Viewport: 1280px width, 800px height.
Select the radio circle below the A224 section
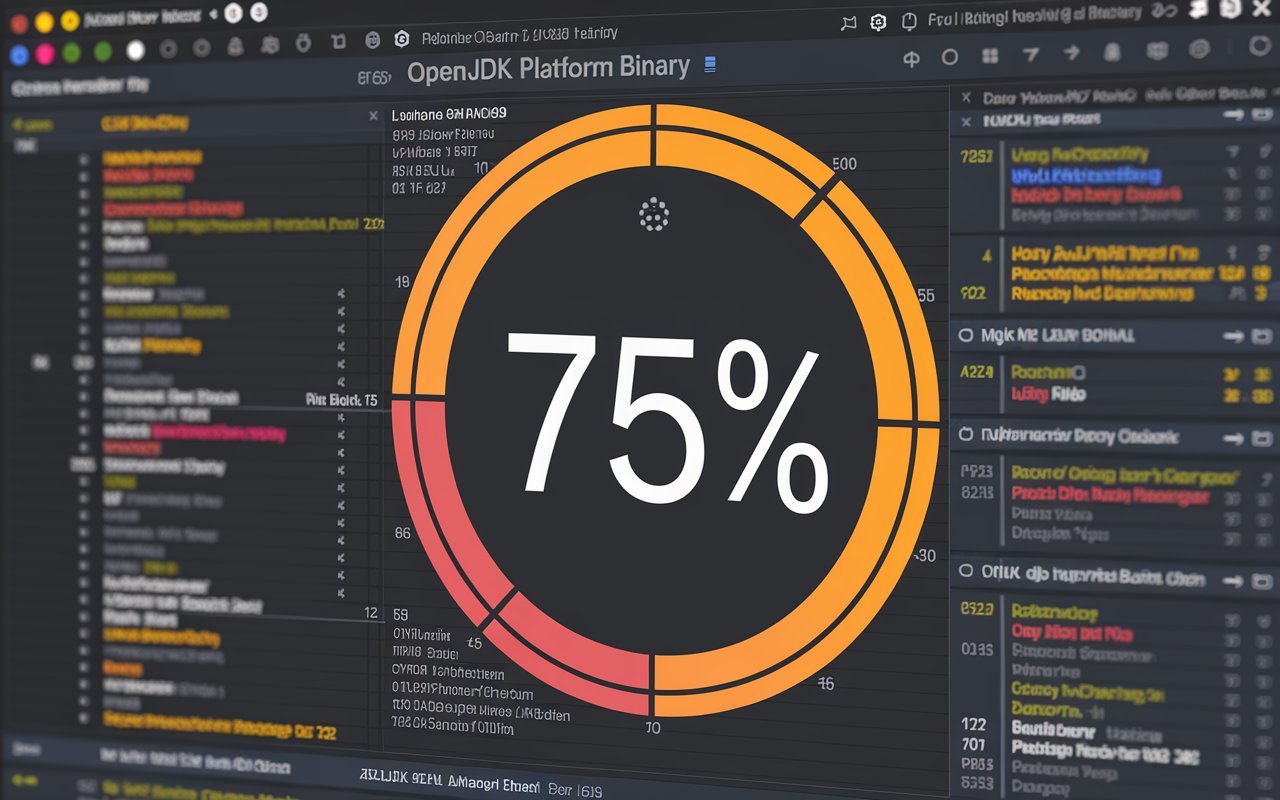click(966, 434)
